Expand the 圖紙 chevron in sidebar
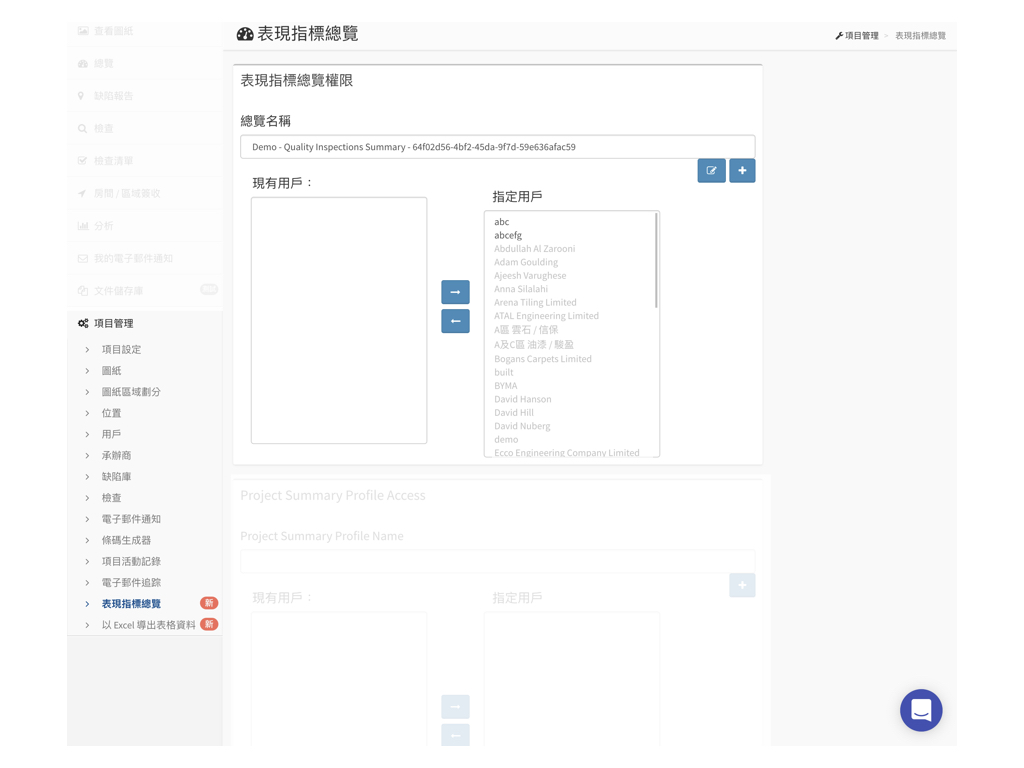The image size is (1024, 768). point(88,371)
